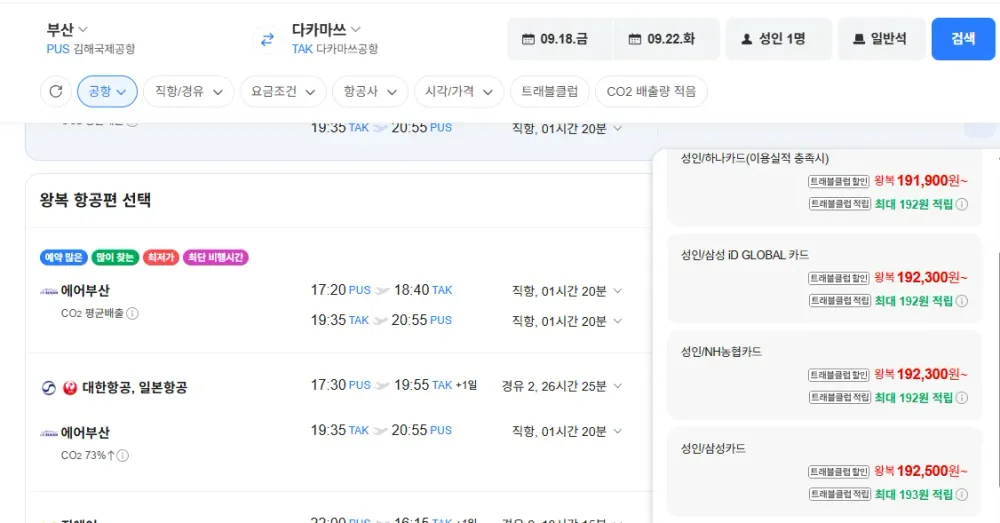Swap departure and arrival airports
Viewport: 1000px width, 523px height.
click(267, 39)
